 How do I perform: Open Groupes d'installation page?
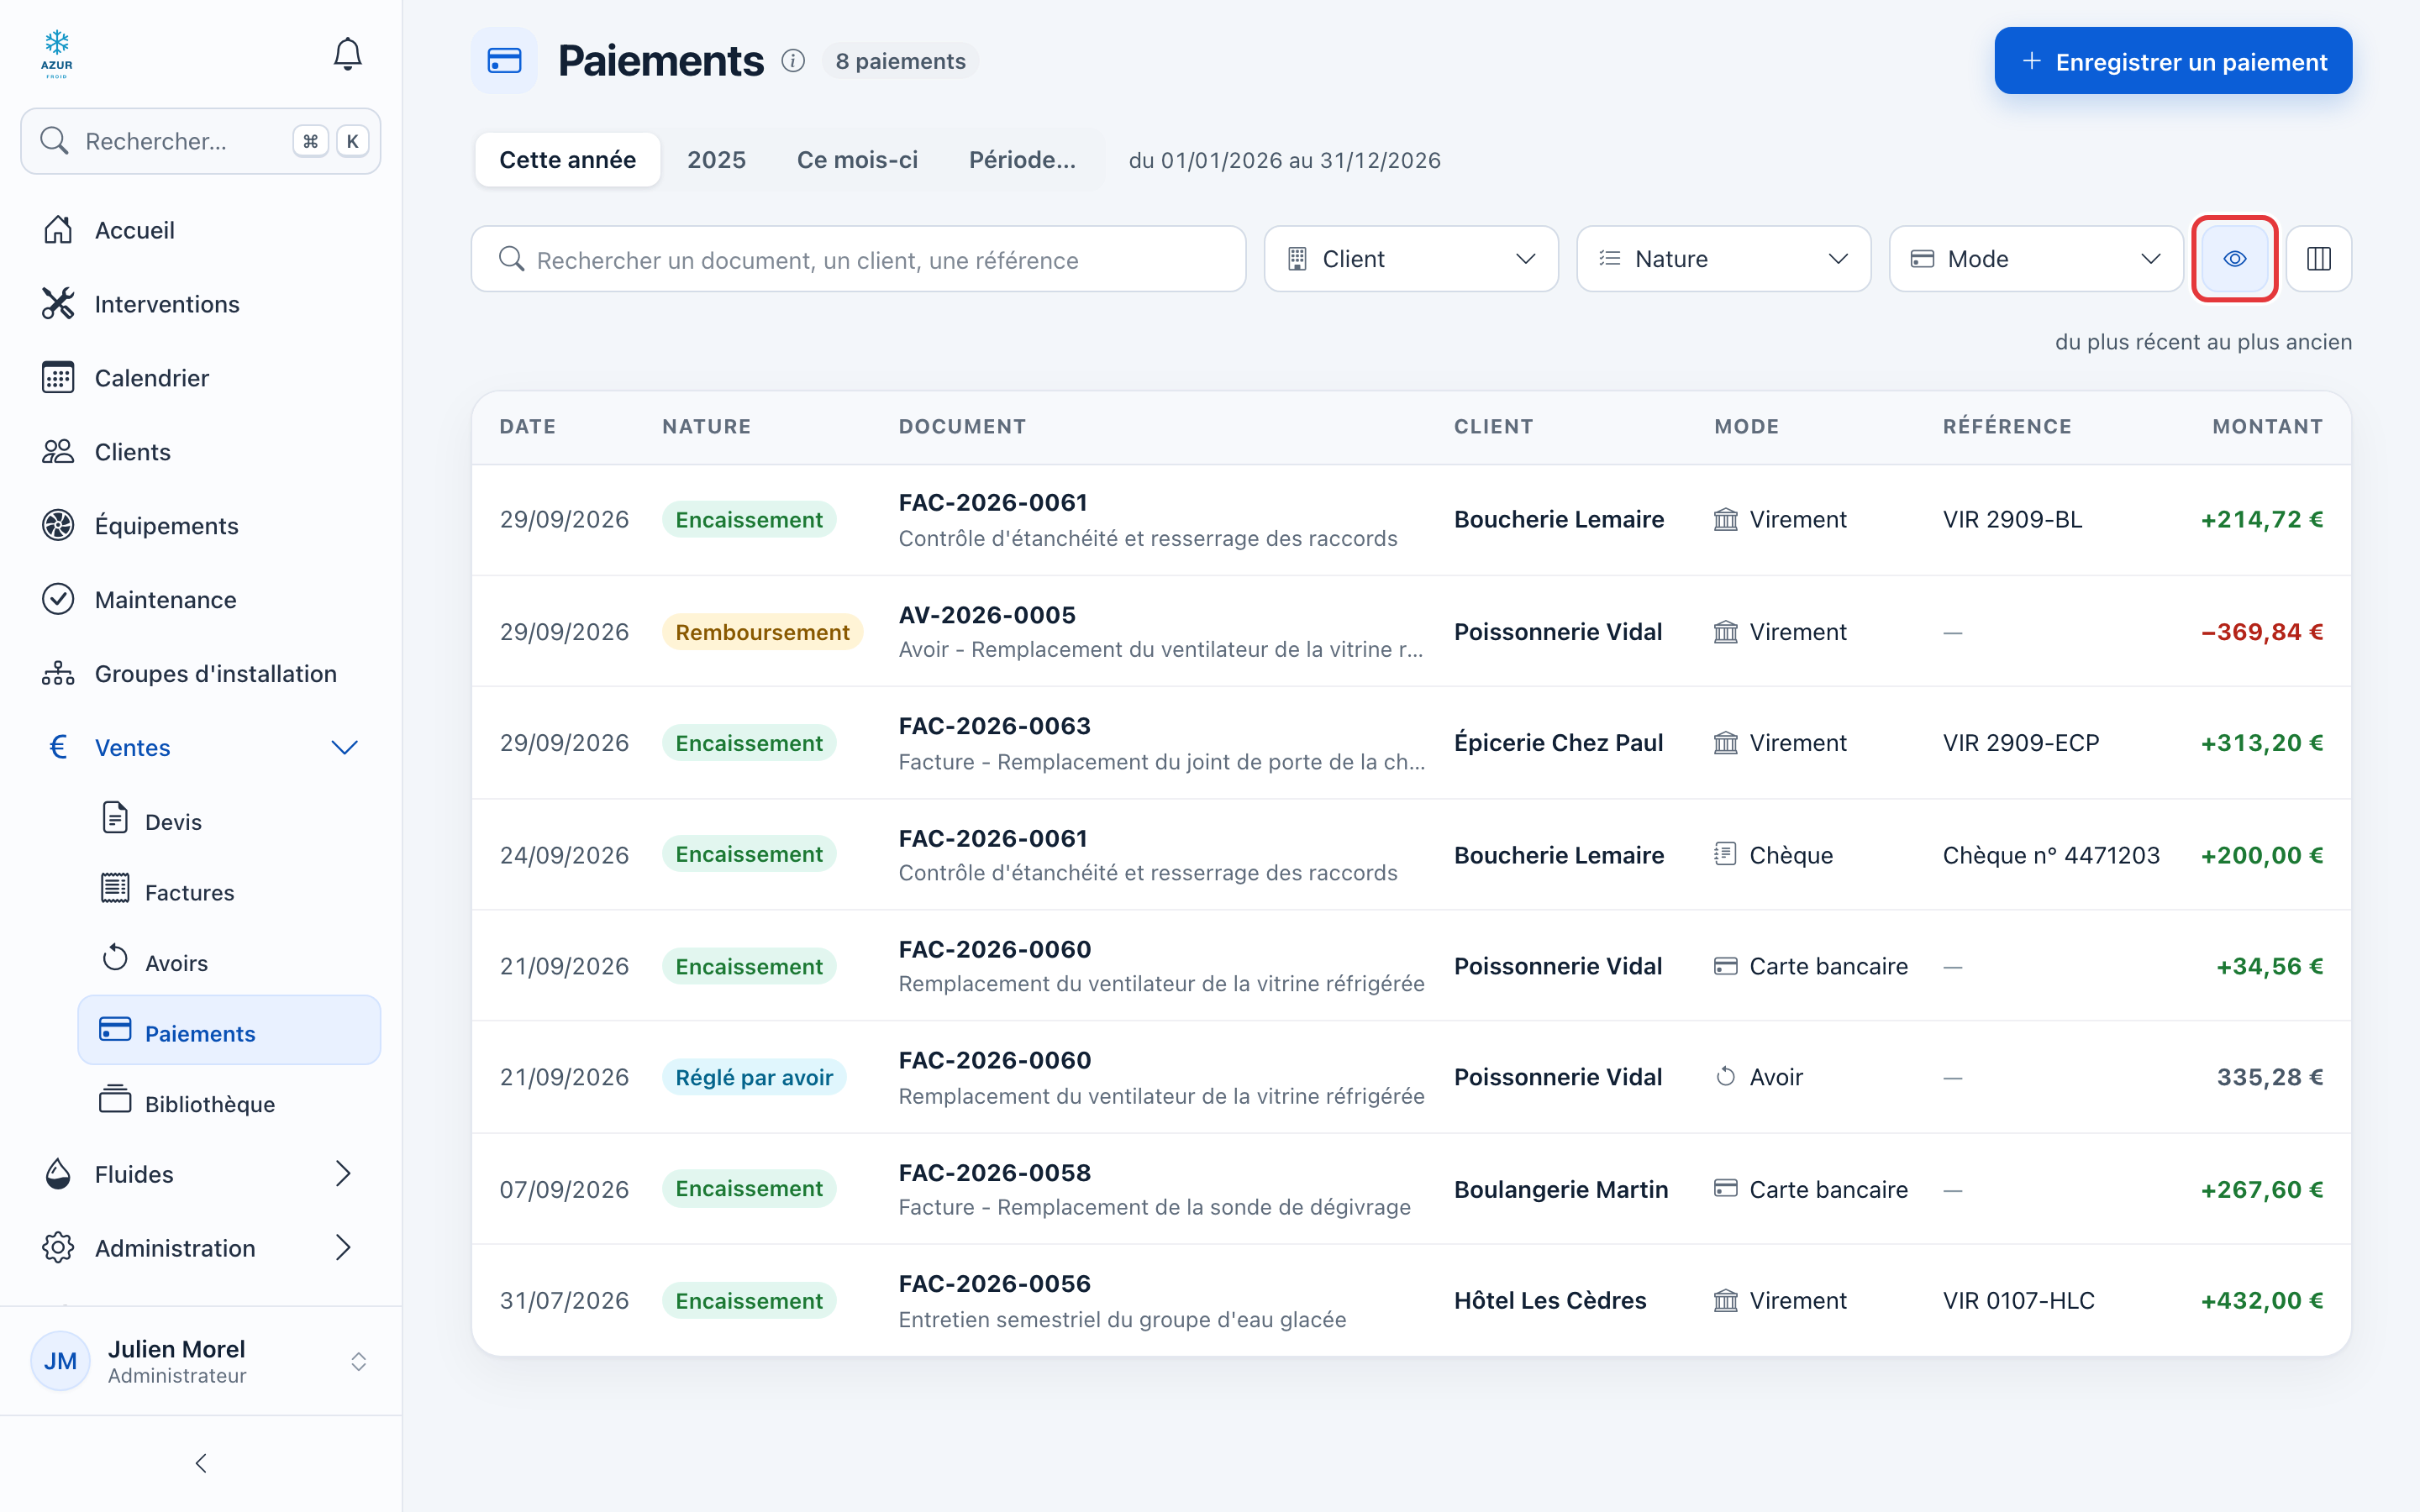coord(200,674)
